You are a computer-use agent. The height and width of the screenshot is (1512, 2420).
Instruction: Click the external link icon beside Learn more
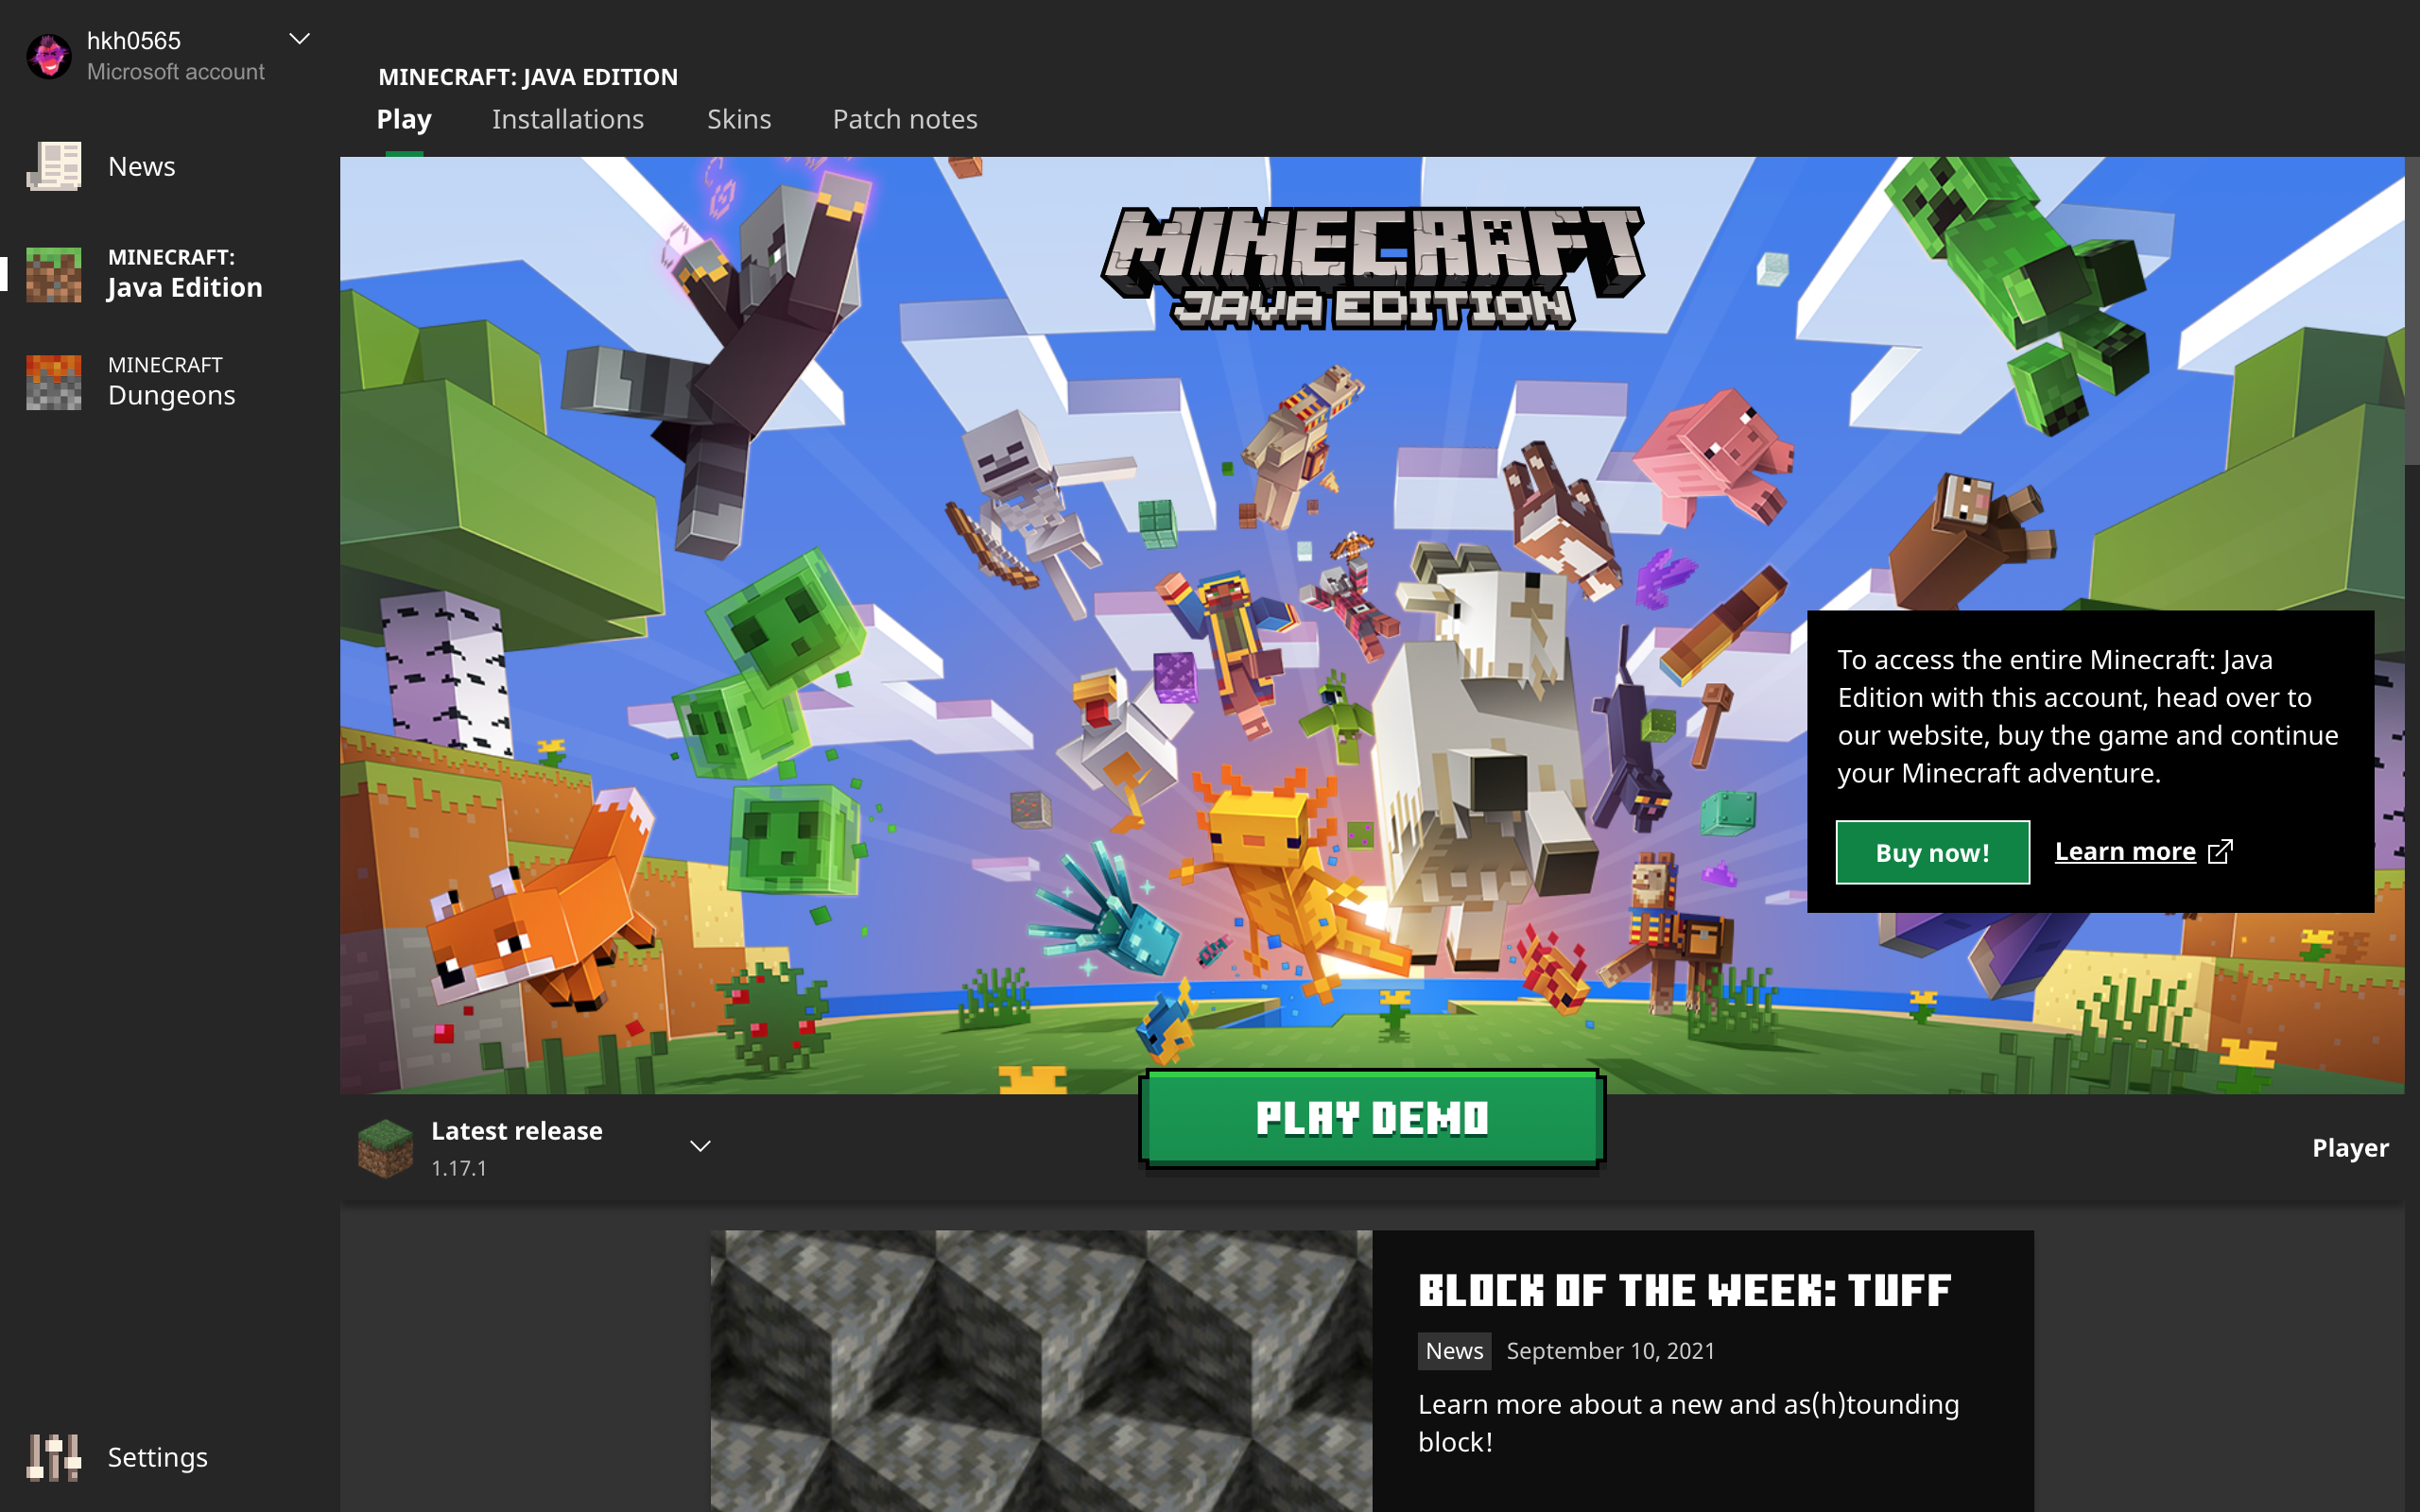(x=2219, y=852)
